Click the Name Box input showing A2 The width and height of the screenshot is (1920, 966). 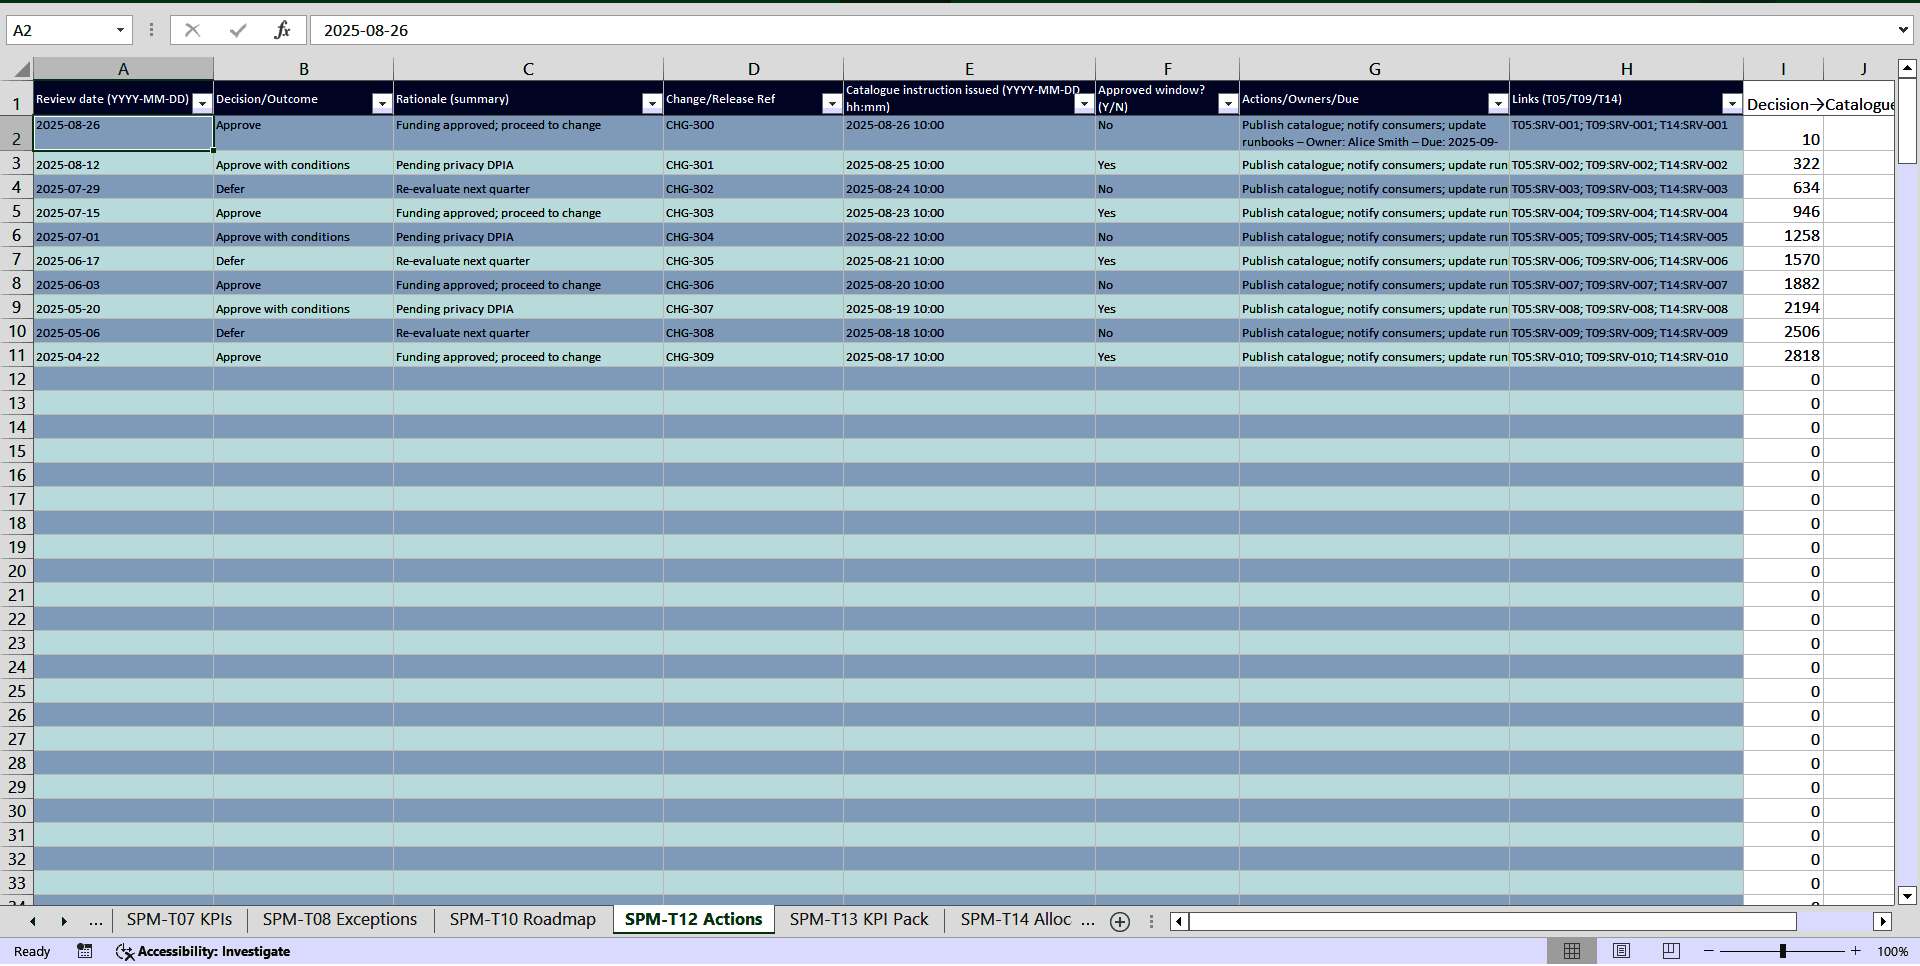pyautogui.click(x=60, y=30)
